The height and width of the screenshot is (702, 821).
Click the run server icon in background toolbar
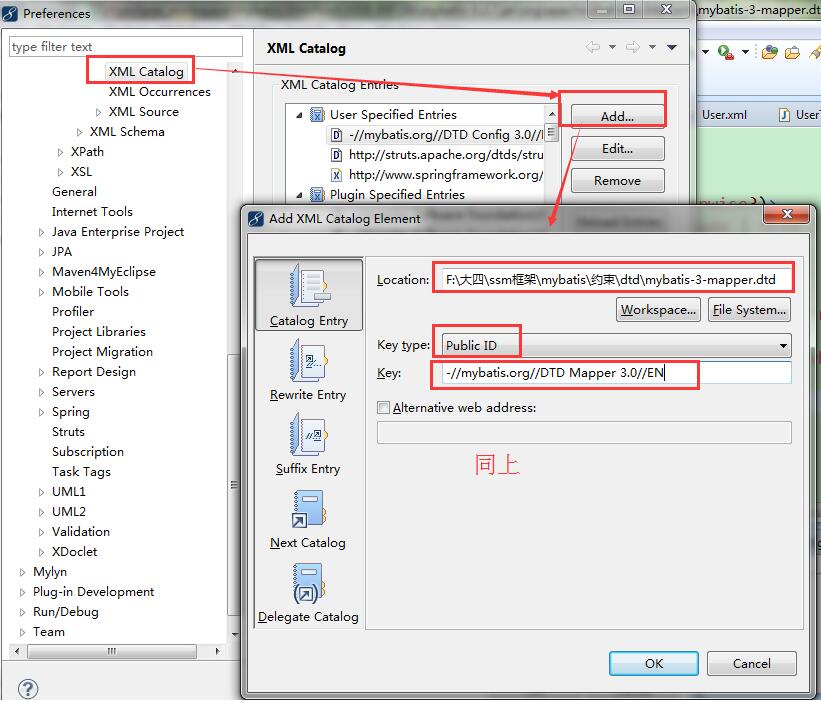(x=725, y=52)
